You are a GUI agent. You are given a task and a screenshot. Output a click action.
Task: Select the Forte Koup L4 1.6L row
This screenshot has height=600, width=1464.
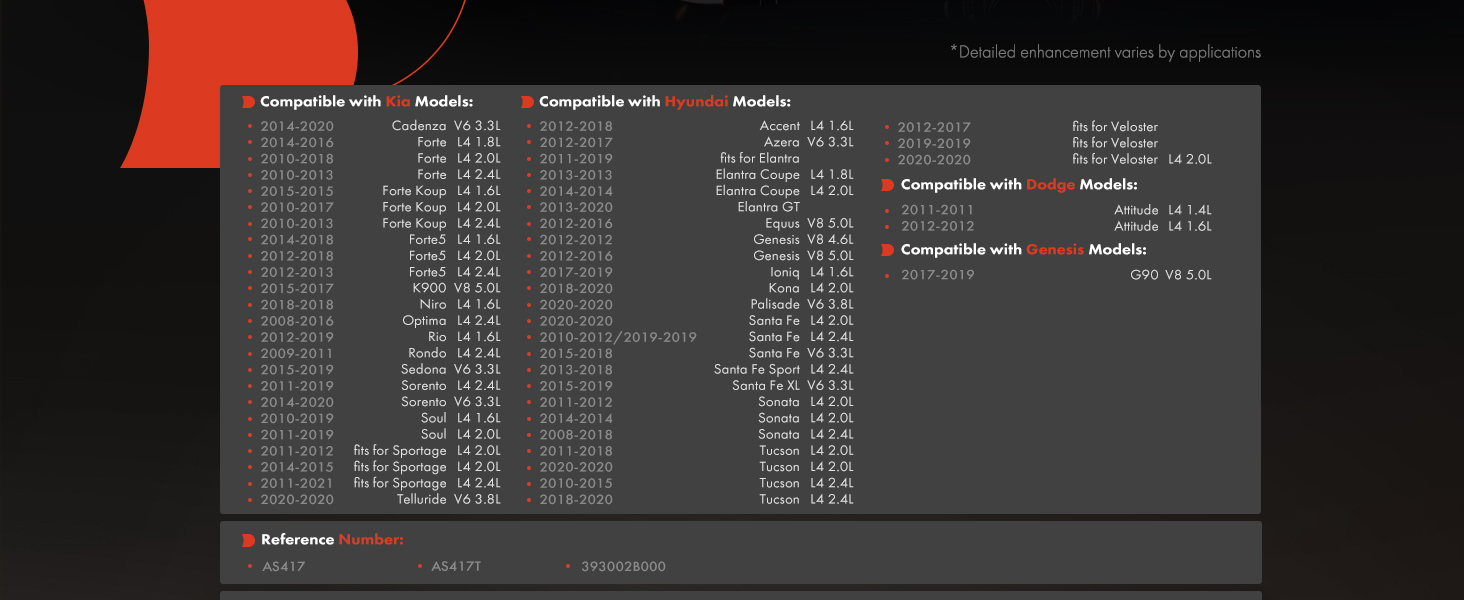pos(374,191)
